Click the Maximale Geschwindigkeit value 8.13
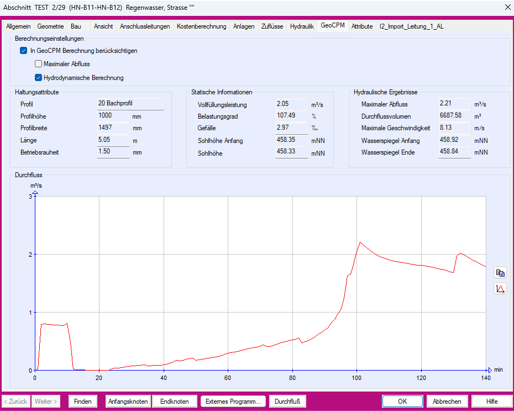Viewport: 514px width, 411px height. pyautogui.click(x=454, y=128)
